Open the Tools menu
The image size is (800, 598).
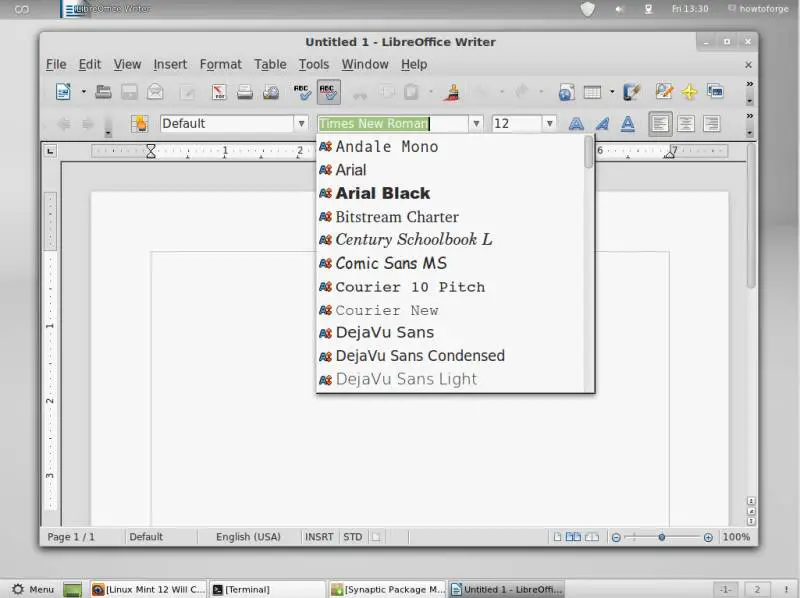pos(313,64)
